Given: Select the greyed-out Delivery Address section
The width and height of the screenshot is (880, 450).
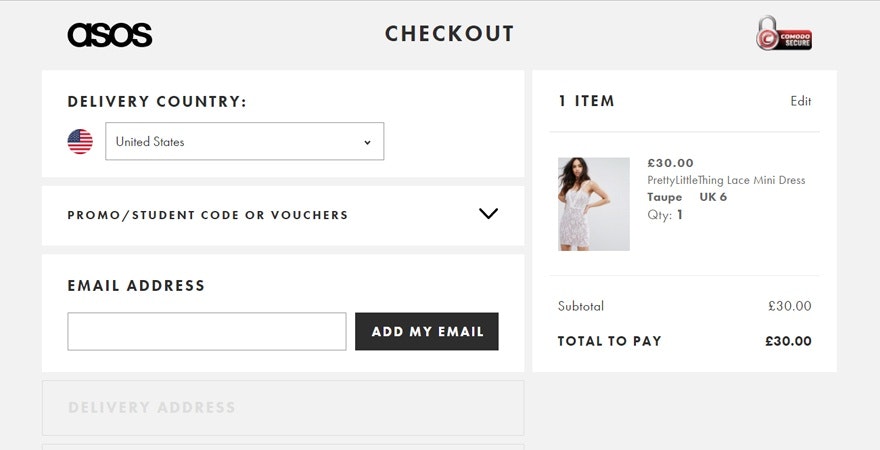Looking at the screenshot, I should coord(282,407).
